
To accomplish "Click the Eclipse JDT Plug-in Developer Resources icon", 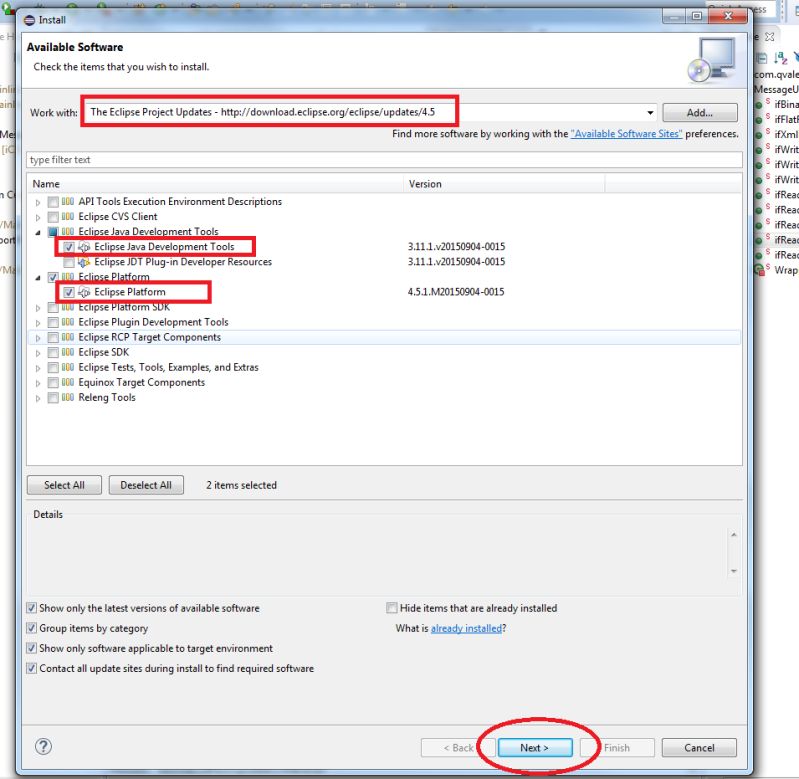I will (84, 262).
